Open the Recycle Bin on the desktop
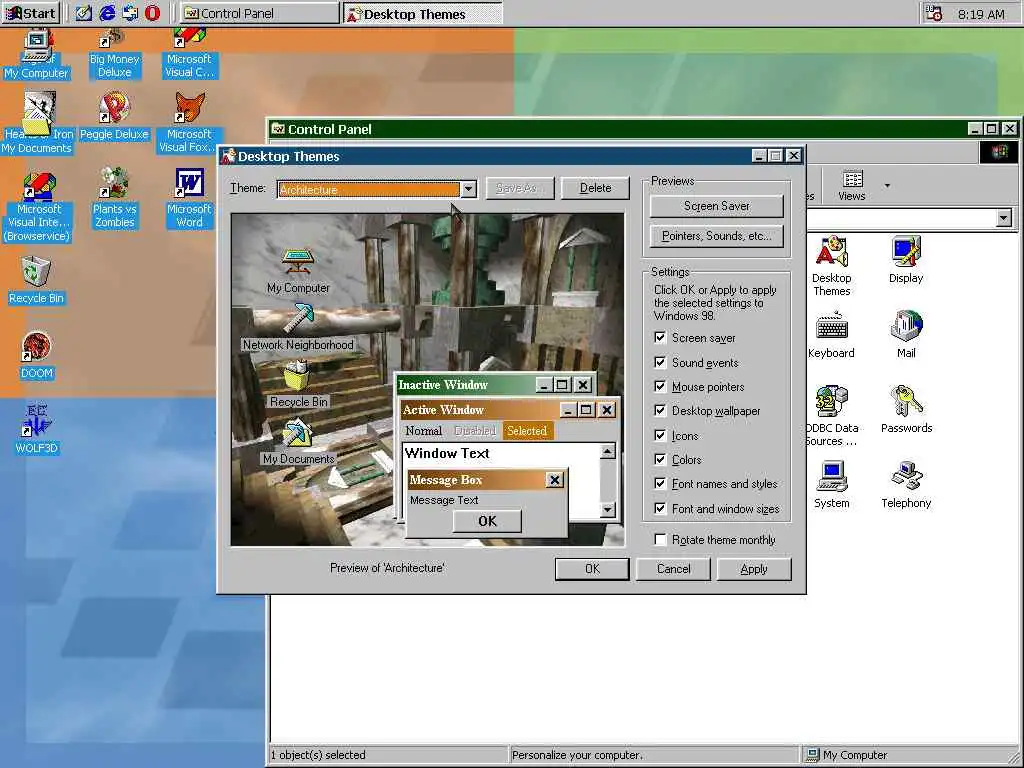The image size is (1024, 768). pyautogui.click(x=36, y=281)
